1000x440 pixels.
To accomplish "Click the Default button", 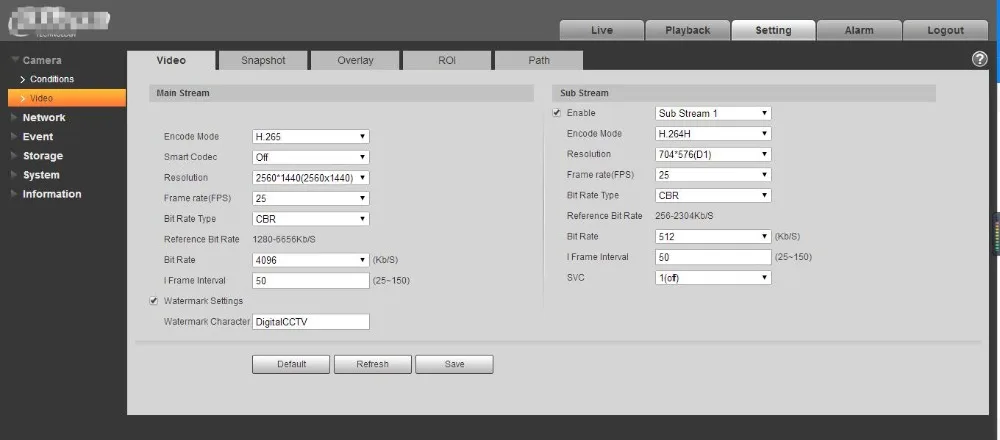I will tap(291, 364).
